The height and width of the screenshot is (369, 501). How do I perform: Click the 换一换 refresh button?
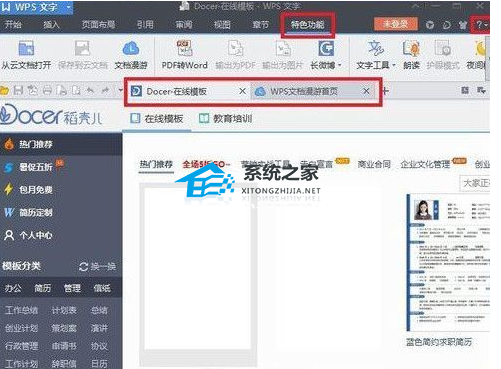[x=98, y=266]
